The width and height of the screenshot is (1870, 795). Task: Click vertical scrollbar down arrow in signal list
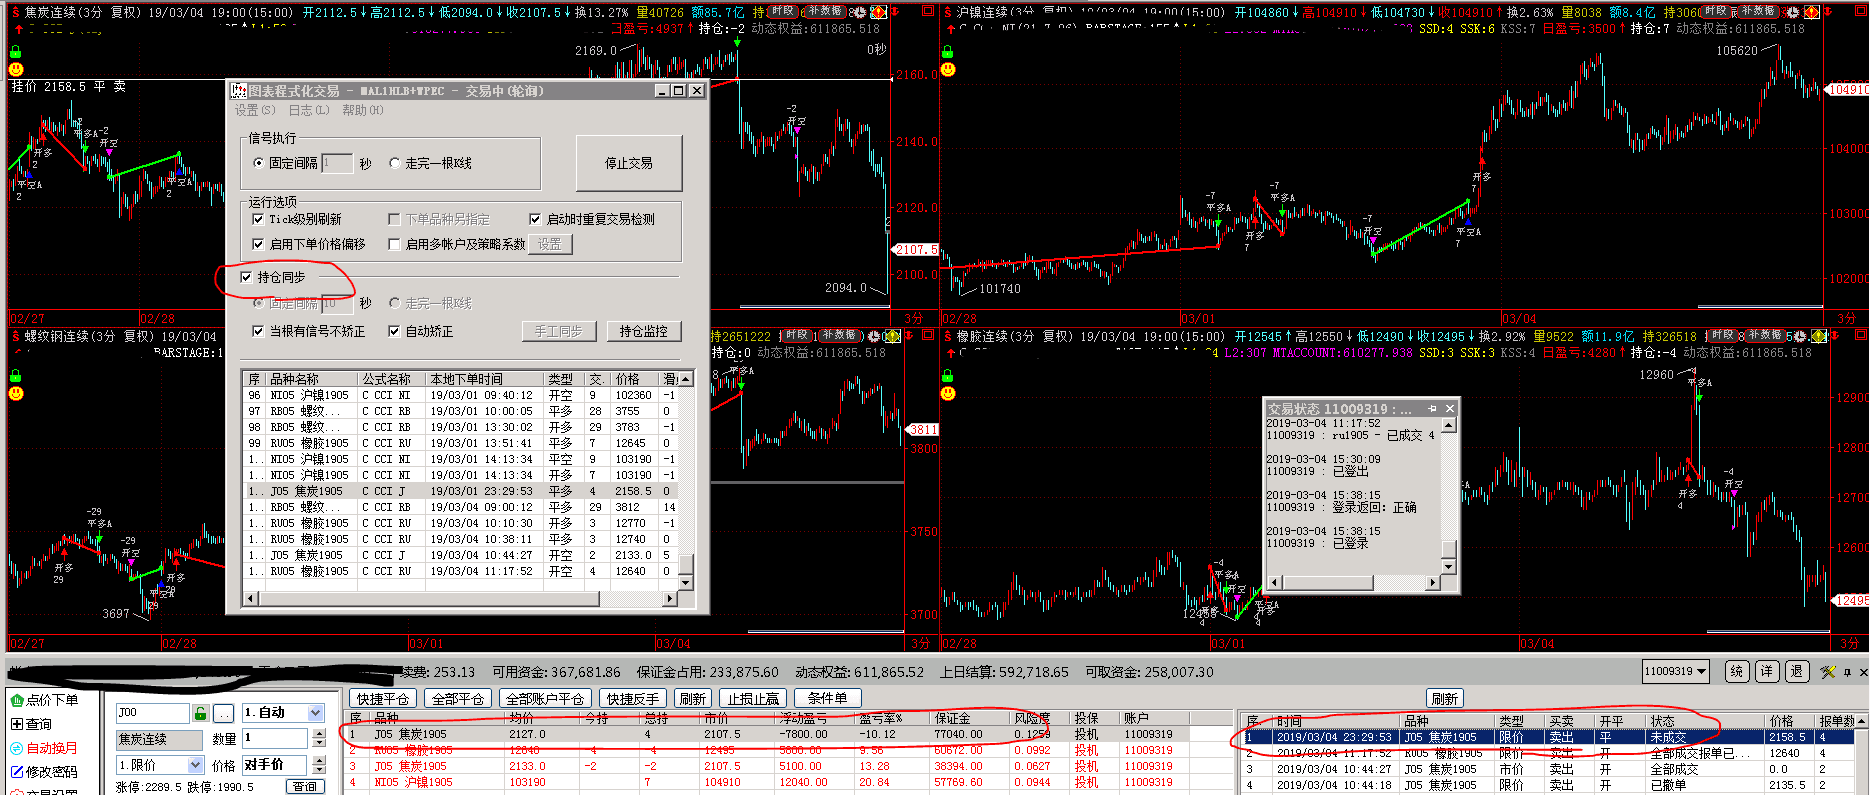(x=685, y=581)
